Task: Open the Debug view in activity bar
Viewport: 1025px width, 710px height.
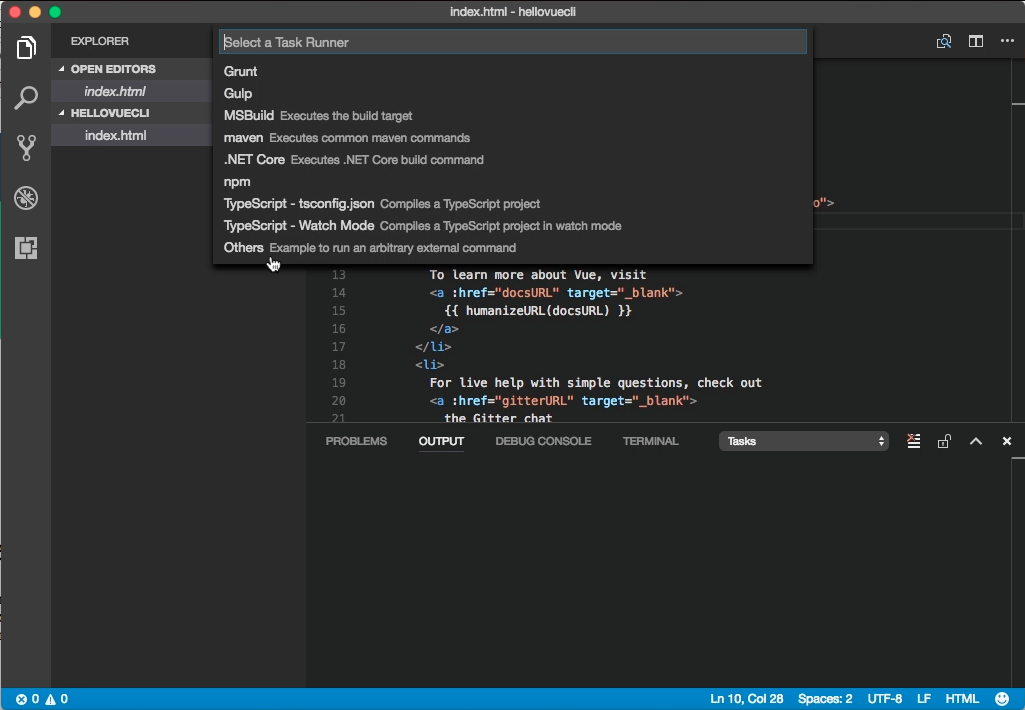Action: [x=26, y=197]
